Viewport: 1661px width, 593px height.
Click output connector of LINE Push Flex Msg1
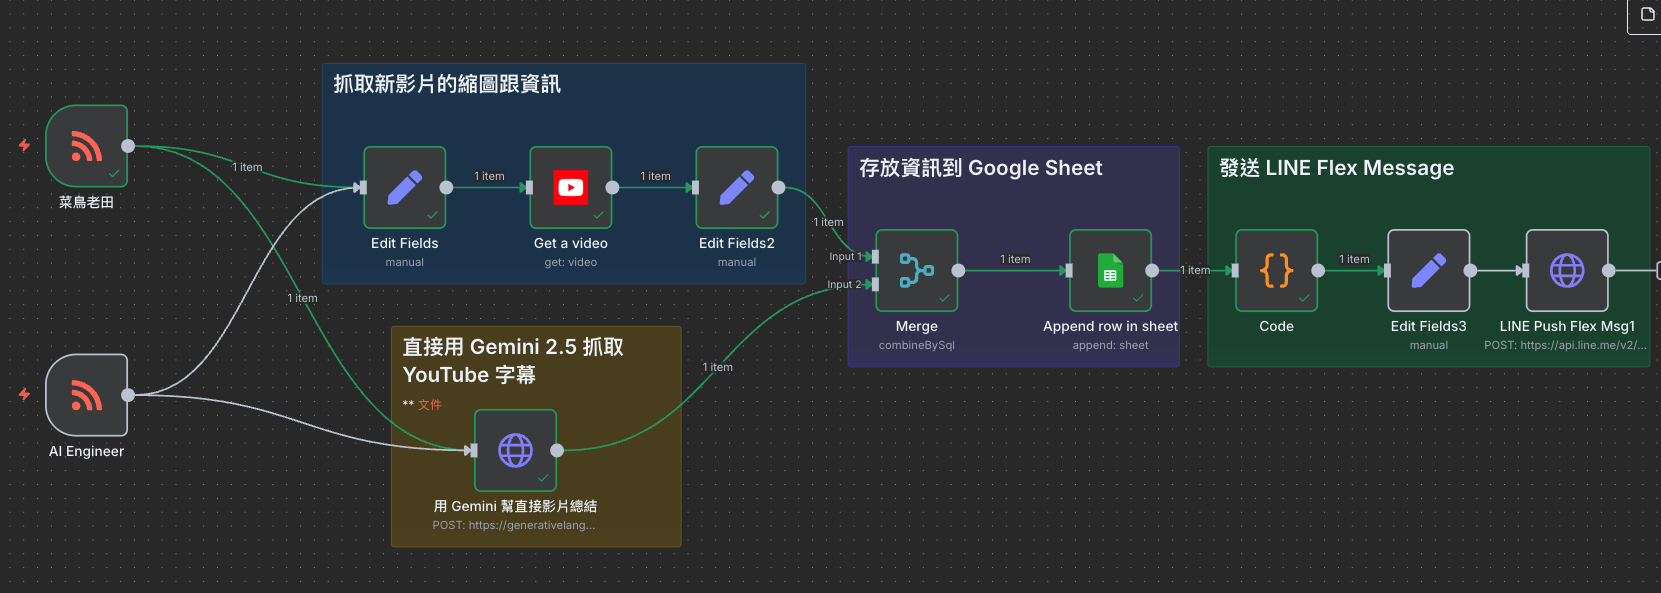[1608, 271]
